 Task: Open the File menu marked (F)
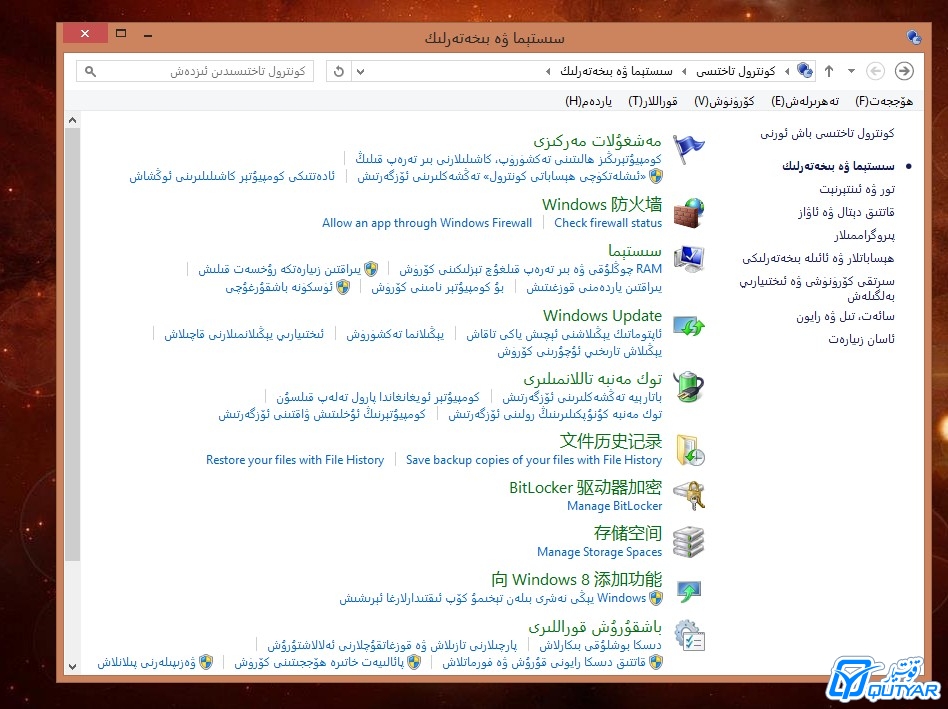[884, 101]
